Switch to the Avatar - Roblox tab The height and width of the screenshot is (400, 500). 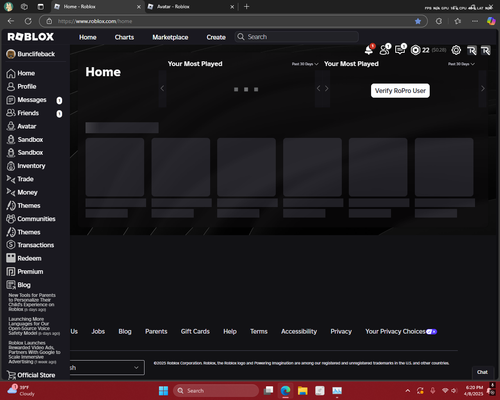point(191,7)
